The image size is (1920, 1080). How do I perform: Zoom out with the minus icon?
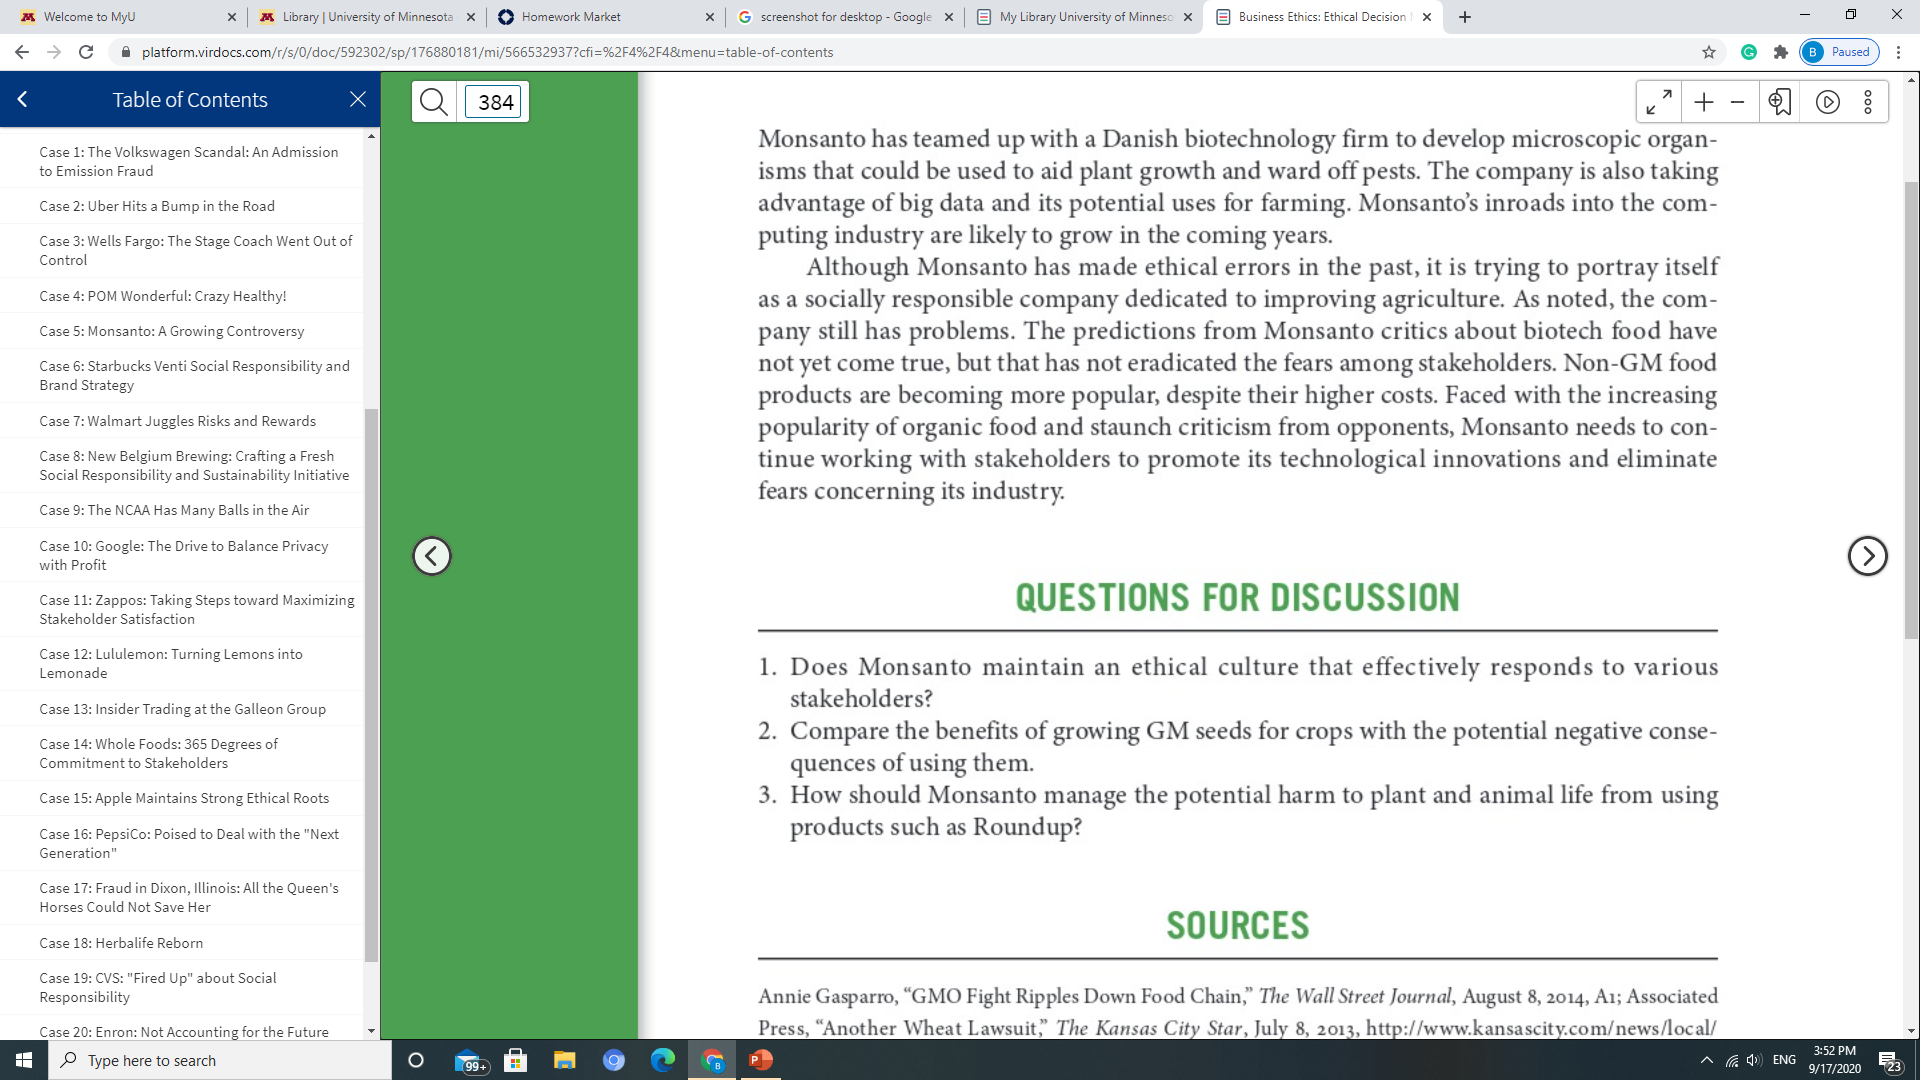[1738, 101]
